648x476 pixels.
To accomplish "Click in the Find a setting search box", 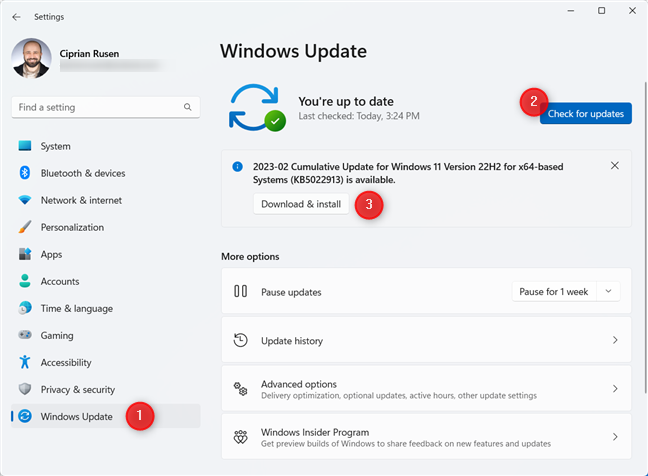I will click(106, 107).
